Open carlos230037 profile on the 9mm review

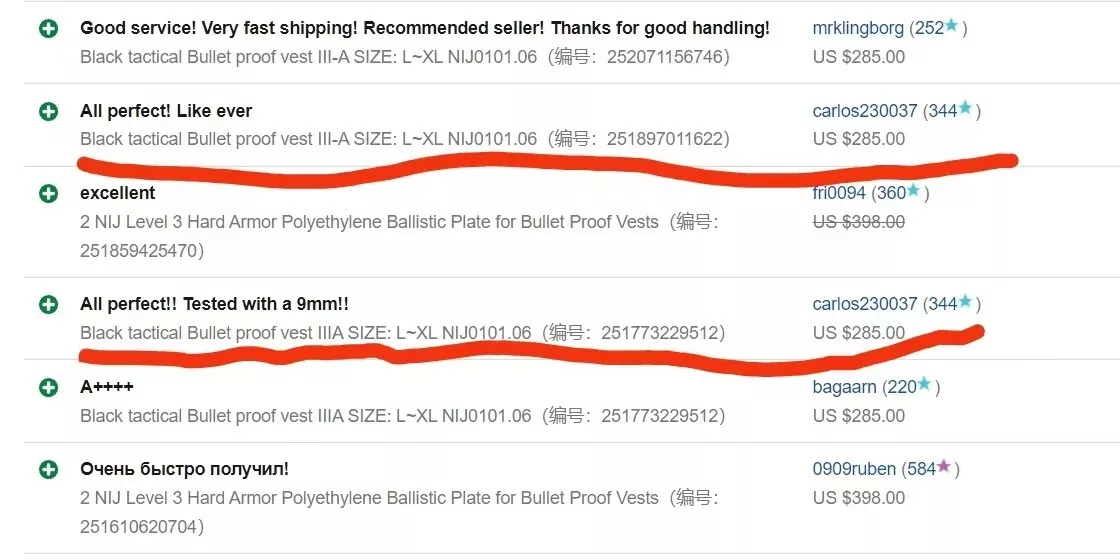[865, 304]
